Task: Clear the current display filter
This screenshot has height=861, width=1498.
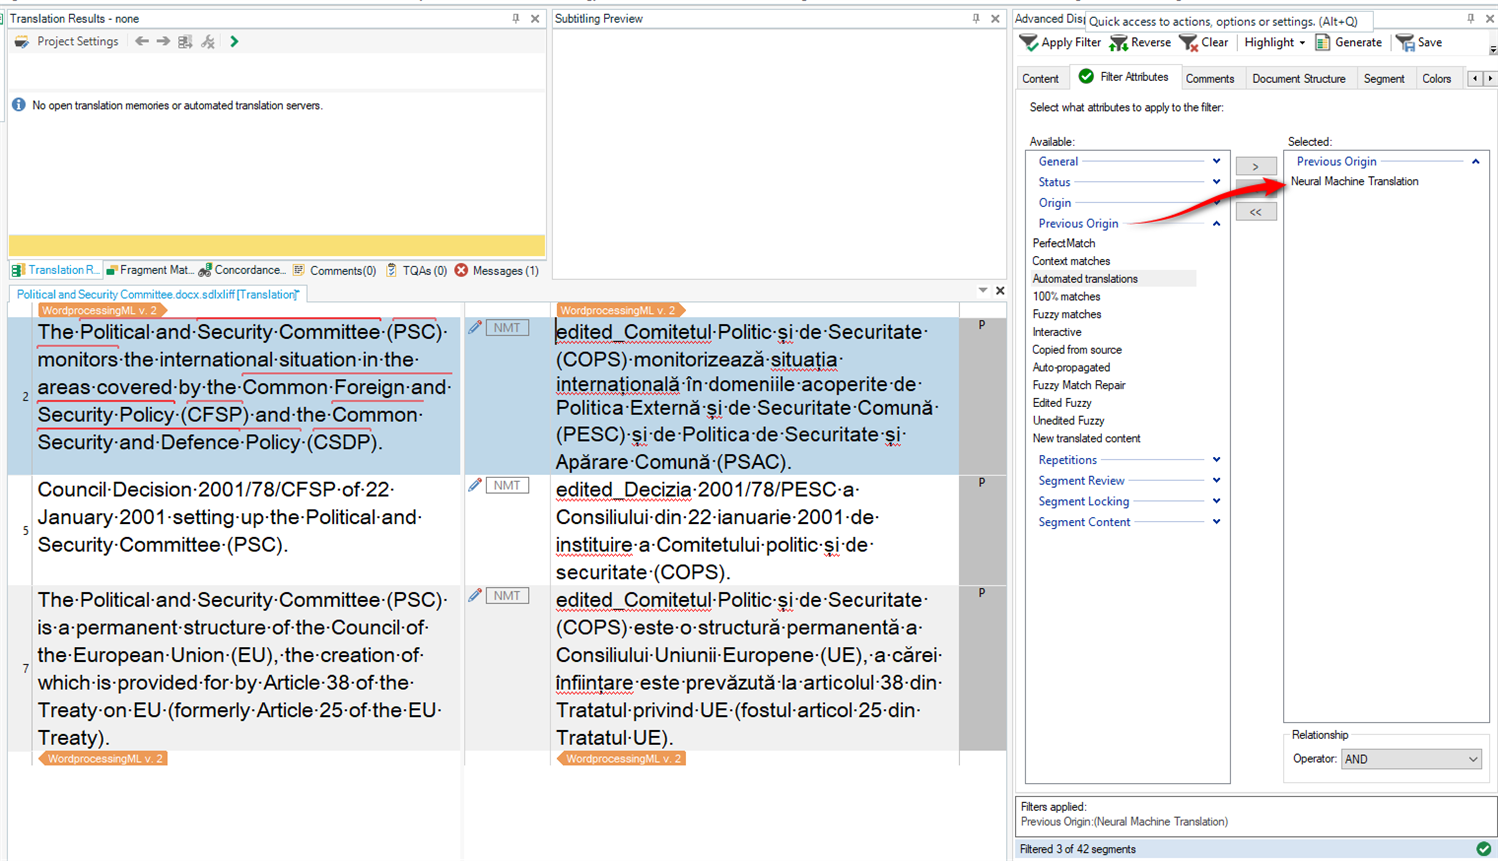Action: point(1204,43)
